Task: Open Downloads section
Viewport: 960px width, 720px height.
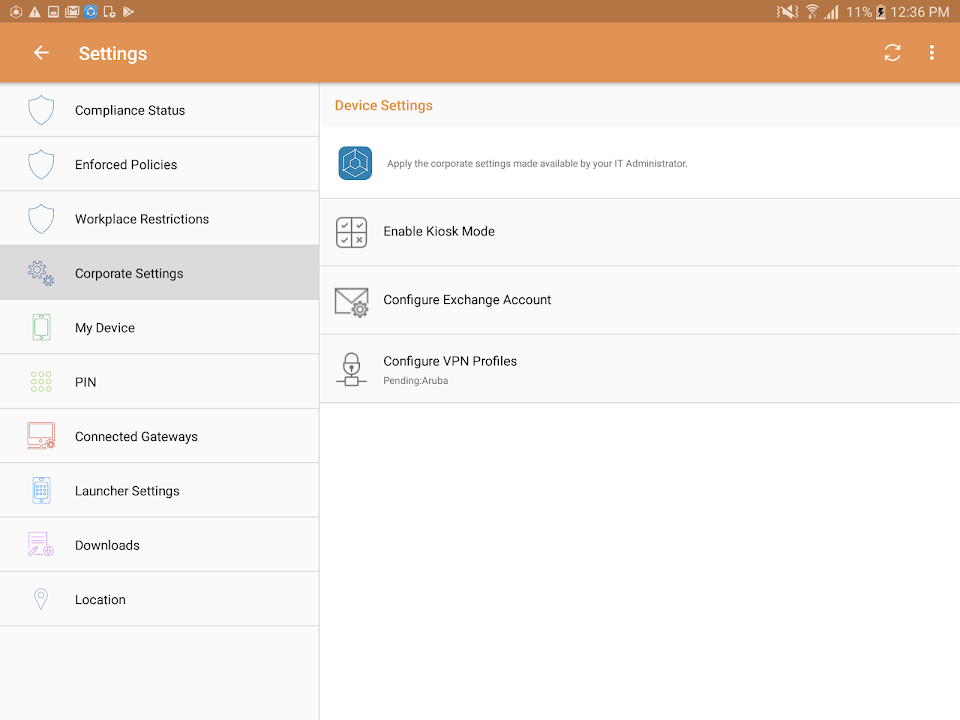Action: pyautogui.click(x=159, y=545)
